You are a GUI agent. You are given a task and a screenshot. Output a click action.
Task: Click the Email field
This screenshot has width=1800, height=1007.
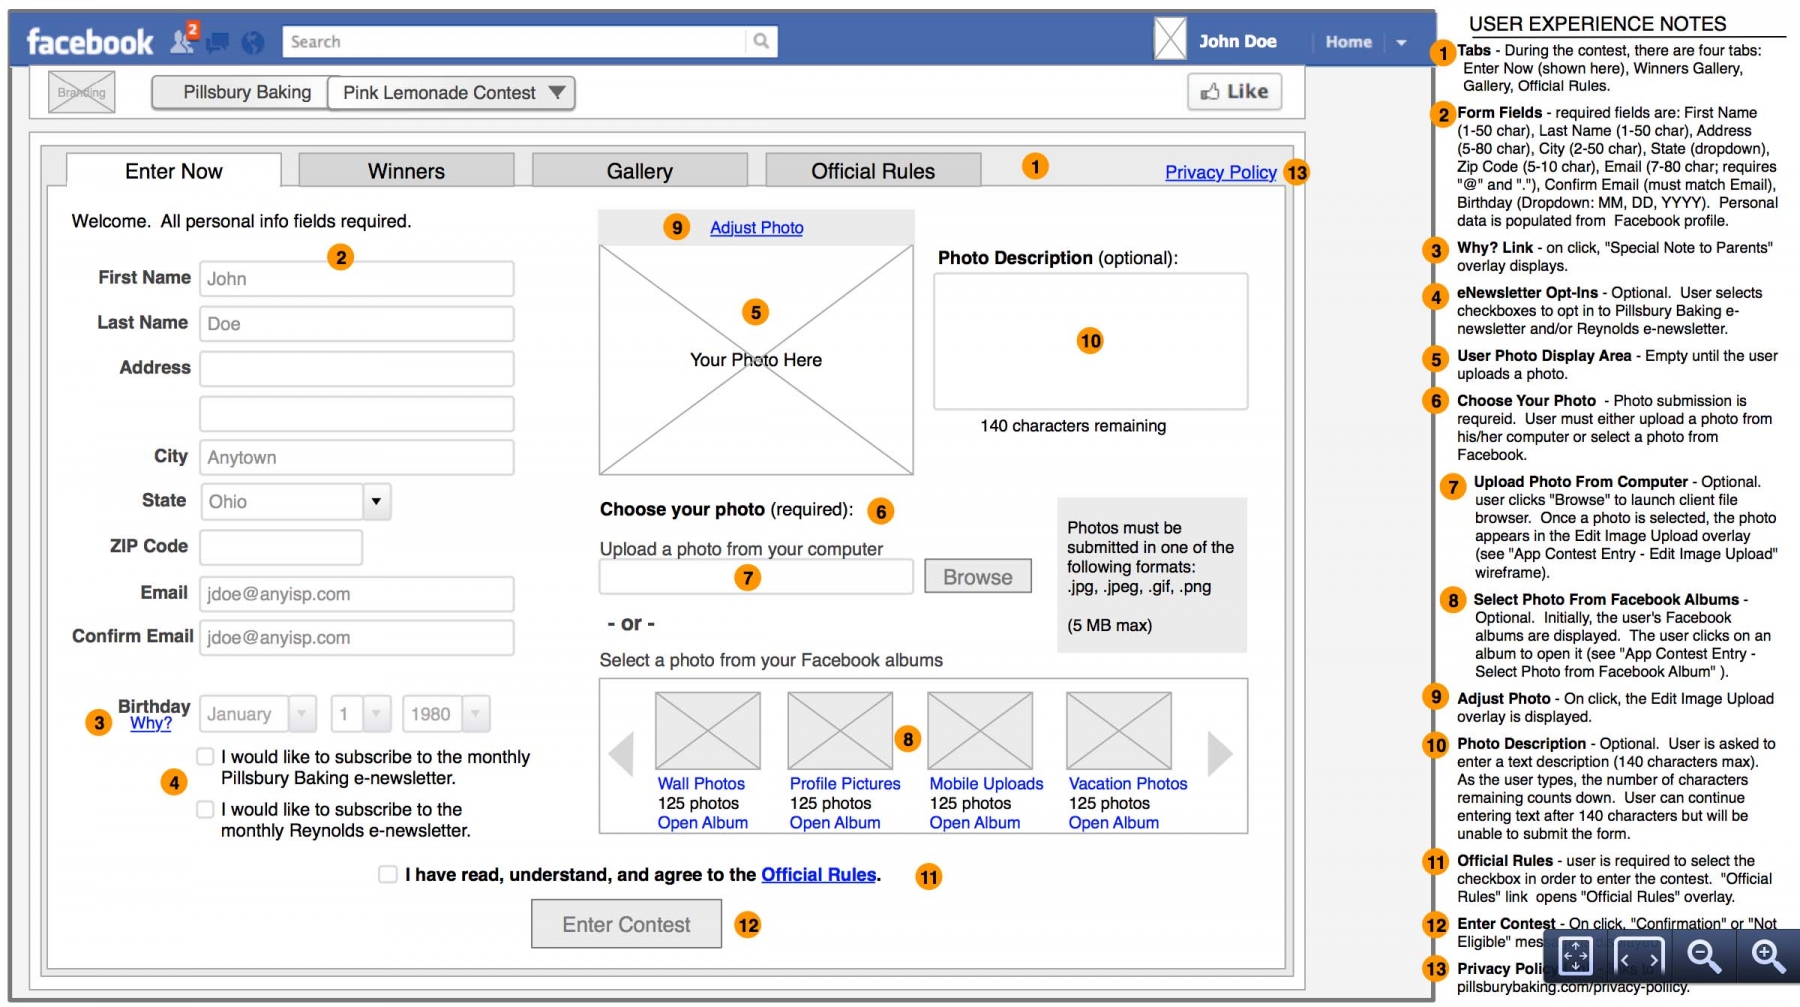click(357, 594)
